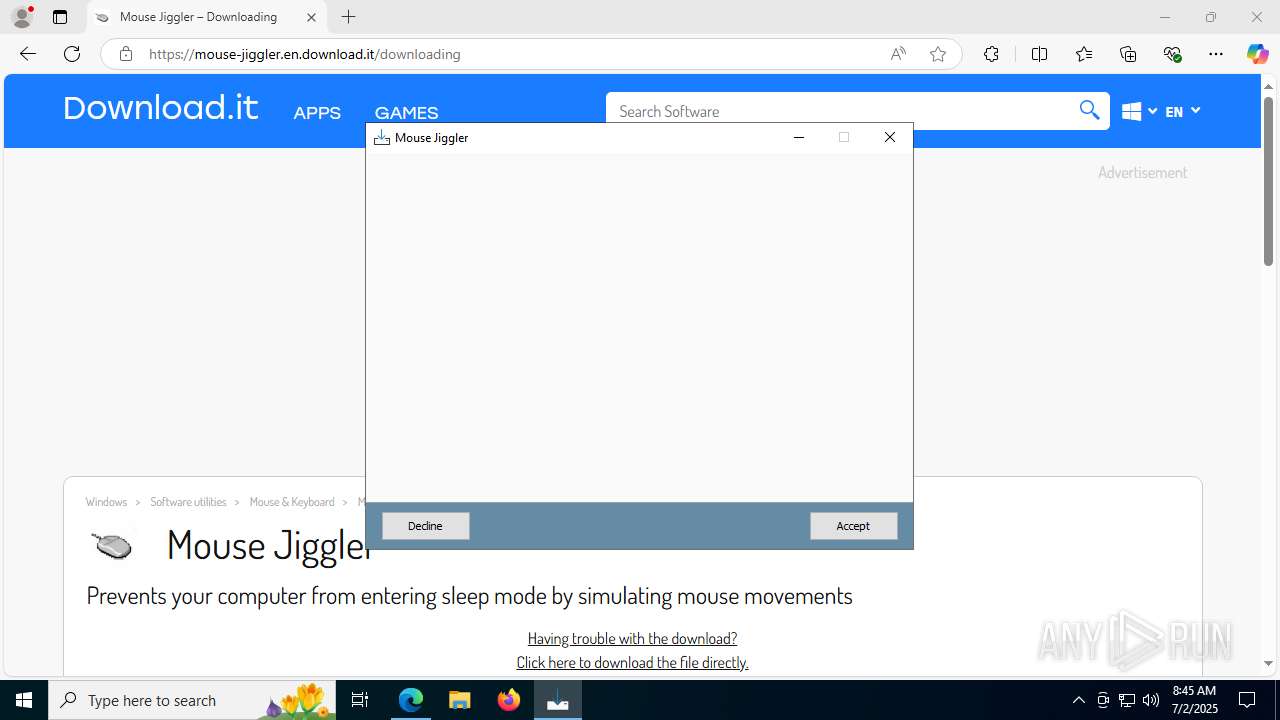
Task: Open the Software utilities breadcrumb link
Action: [x=188, y=502]
